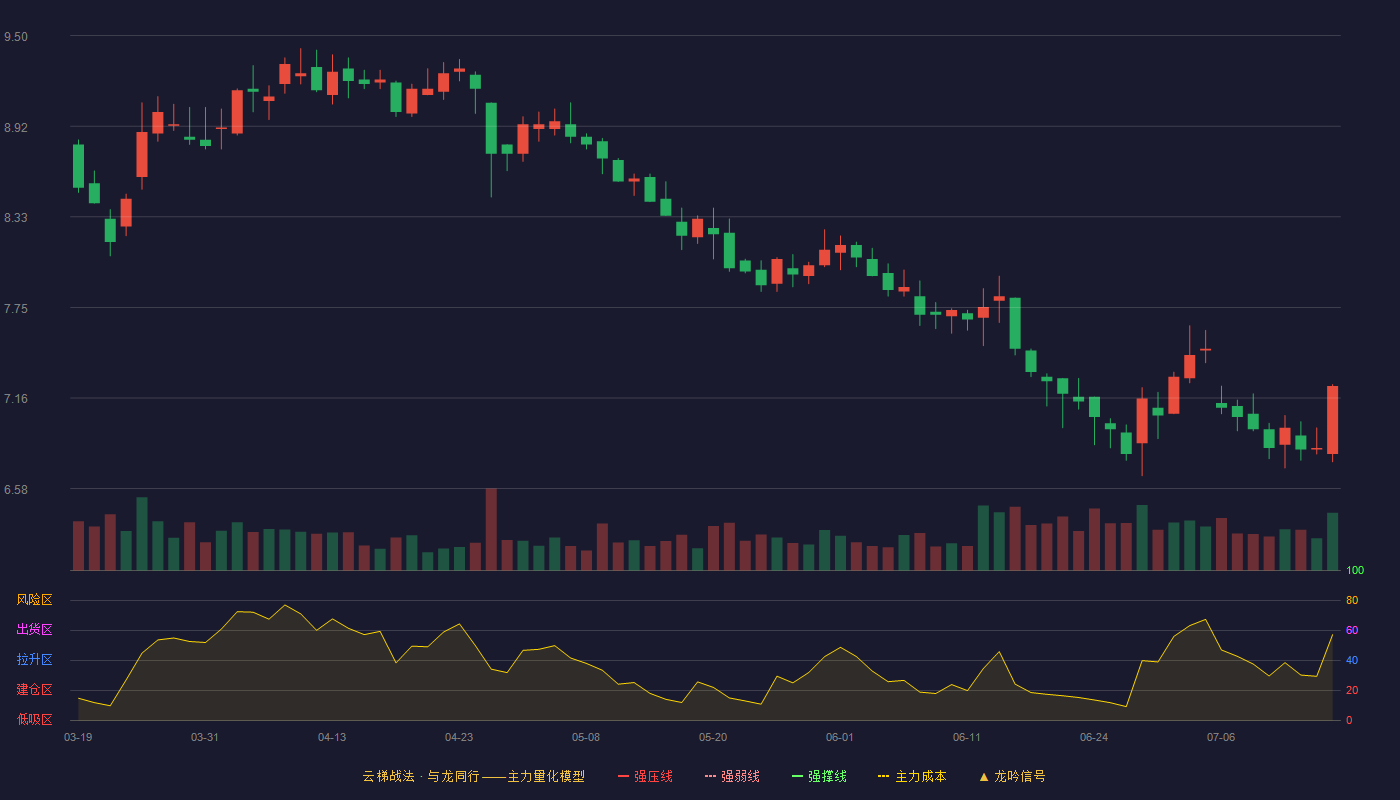The height and width of the screenshot is (800, 1400).
Task: Click the 风险区 zone label
Action: tap(34, 600)
